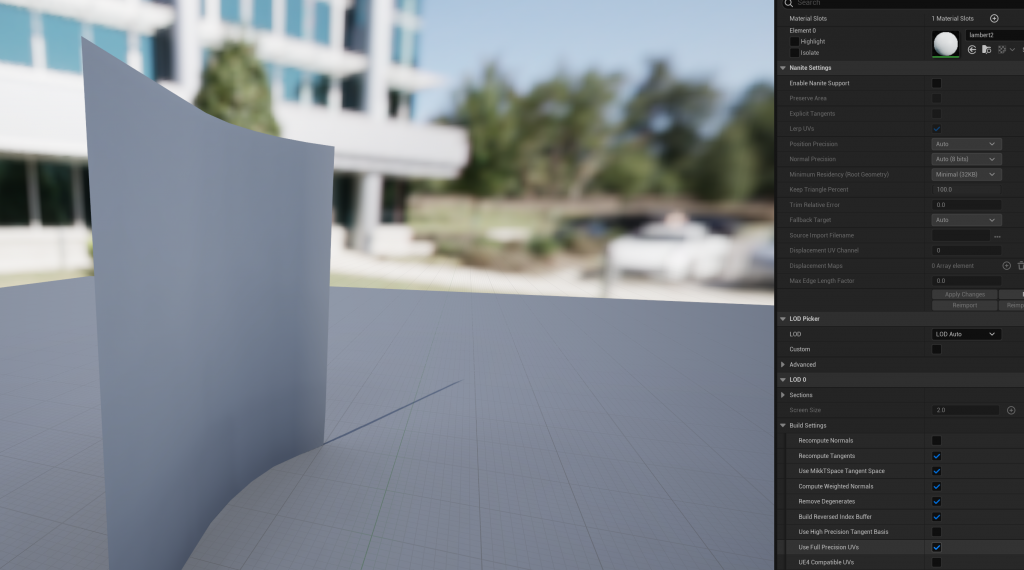1024x570 pixels.
Task: Click '0 Array element' text
Action: (x=952, y=266)
